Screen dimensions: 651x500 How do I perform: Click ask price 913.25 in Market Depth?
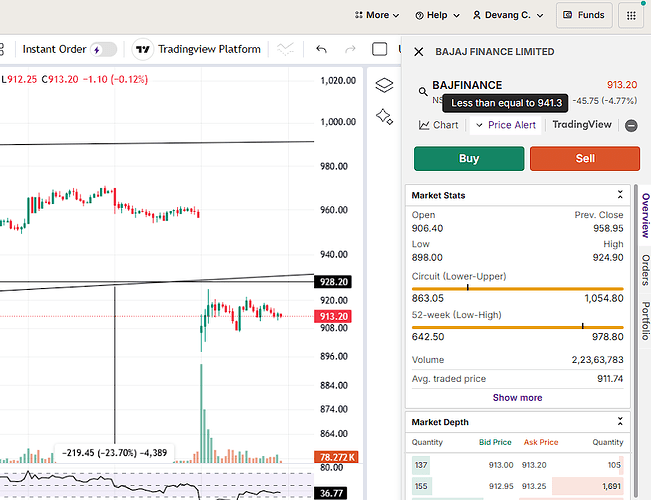click(x=534, y=486)
